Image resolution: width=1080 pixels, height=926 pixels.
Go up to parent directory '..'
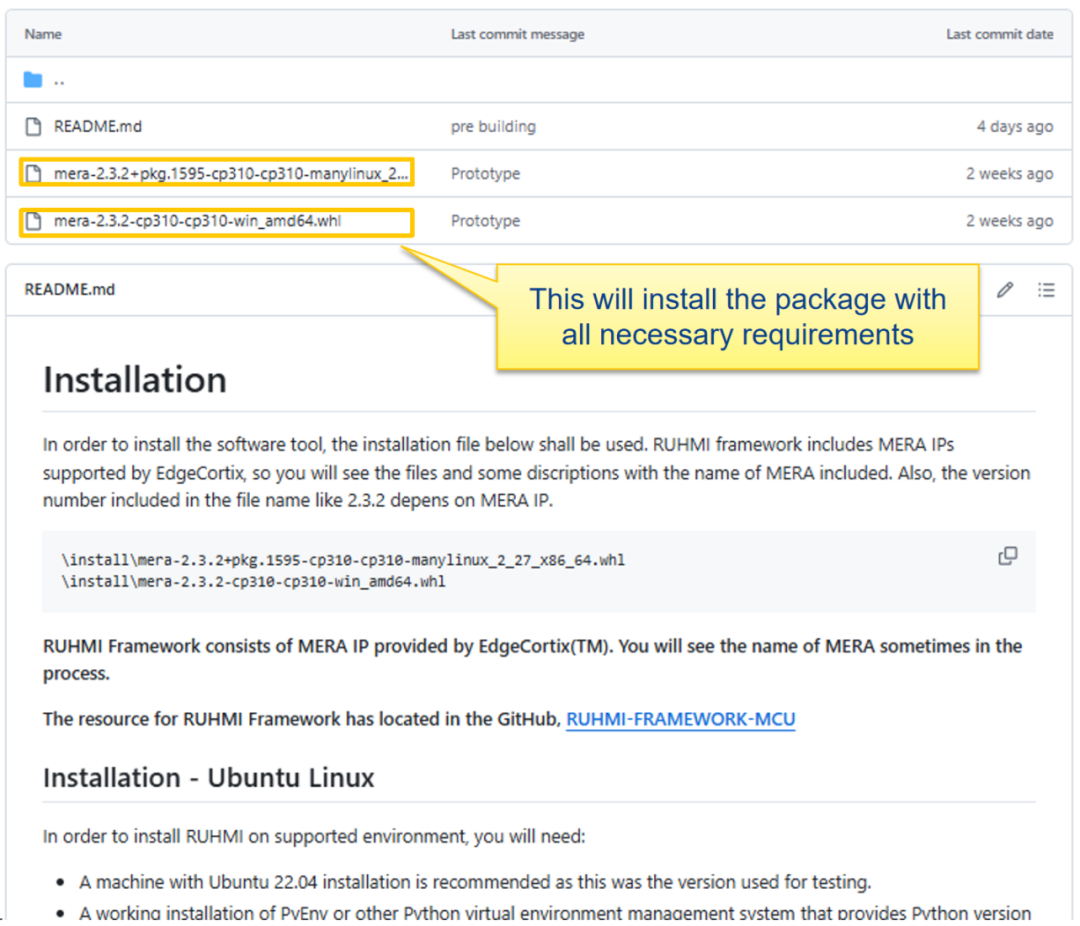pos(59,81)
